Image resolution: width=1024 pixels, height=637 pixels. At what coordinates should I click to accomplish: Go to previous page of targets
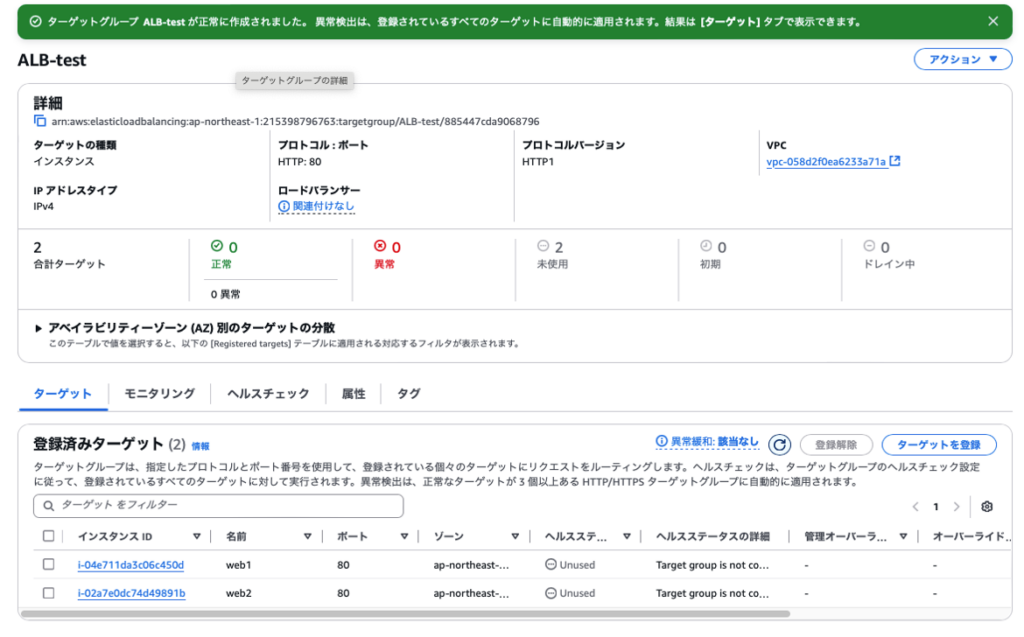point(915,507)
